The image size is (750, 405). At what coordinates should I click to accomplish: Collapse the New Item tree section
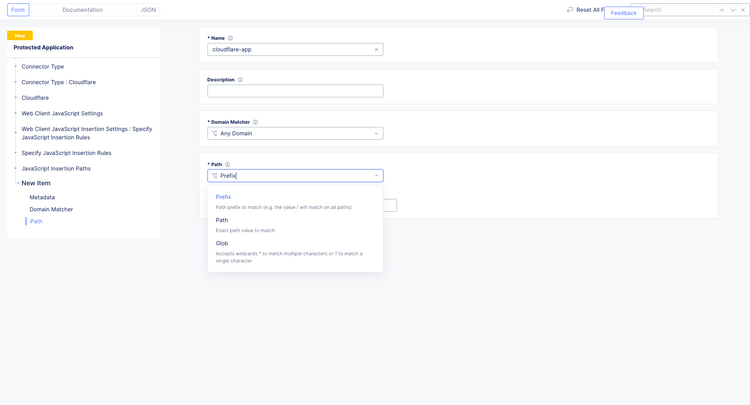coord(18,183)
